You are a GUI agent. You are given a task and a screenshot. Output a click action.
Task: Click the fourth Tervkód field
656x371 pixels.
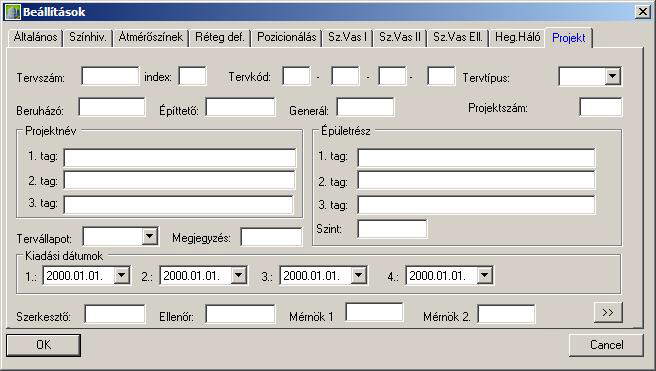coord(441,76)
